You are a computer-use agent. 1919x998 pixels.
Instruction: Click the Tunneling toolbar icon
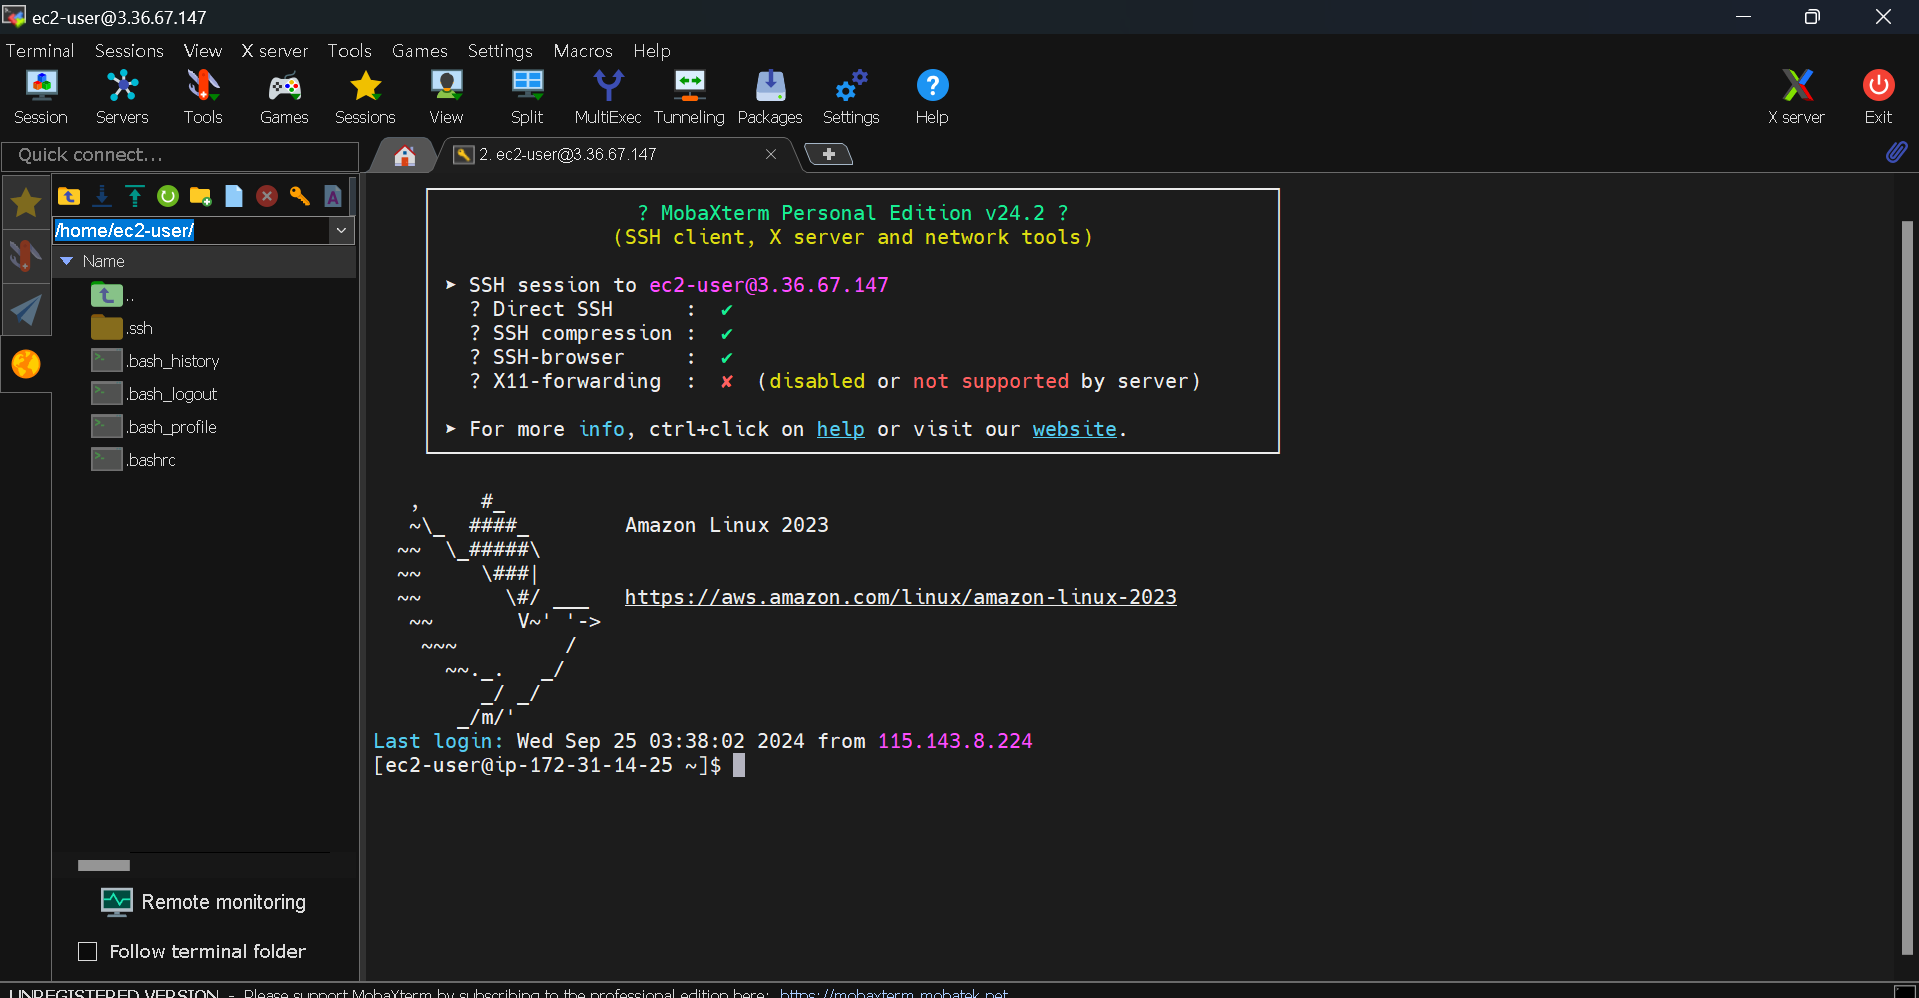click(689, 97)
